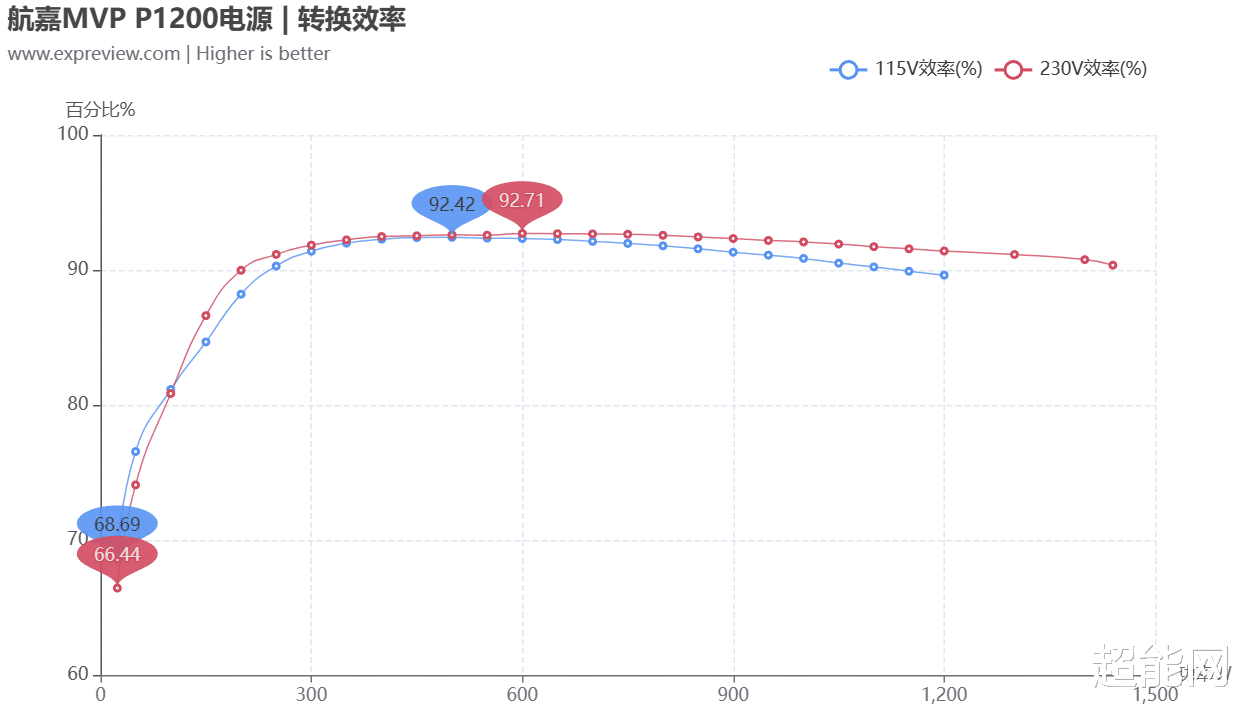Click the blue 68.69 minimum marker bubble
1255x720 pixels.
[x=117, y=523]
